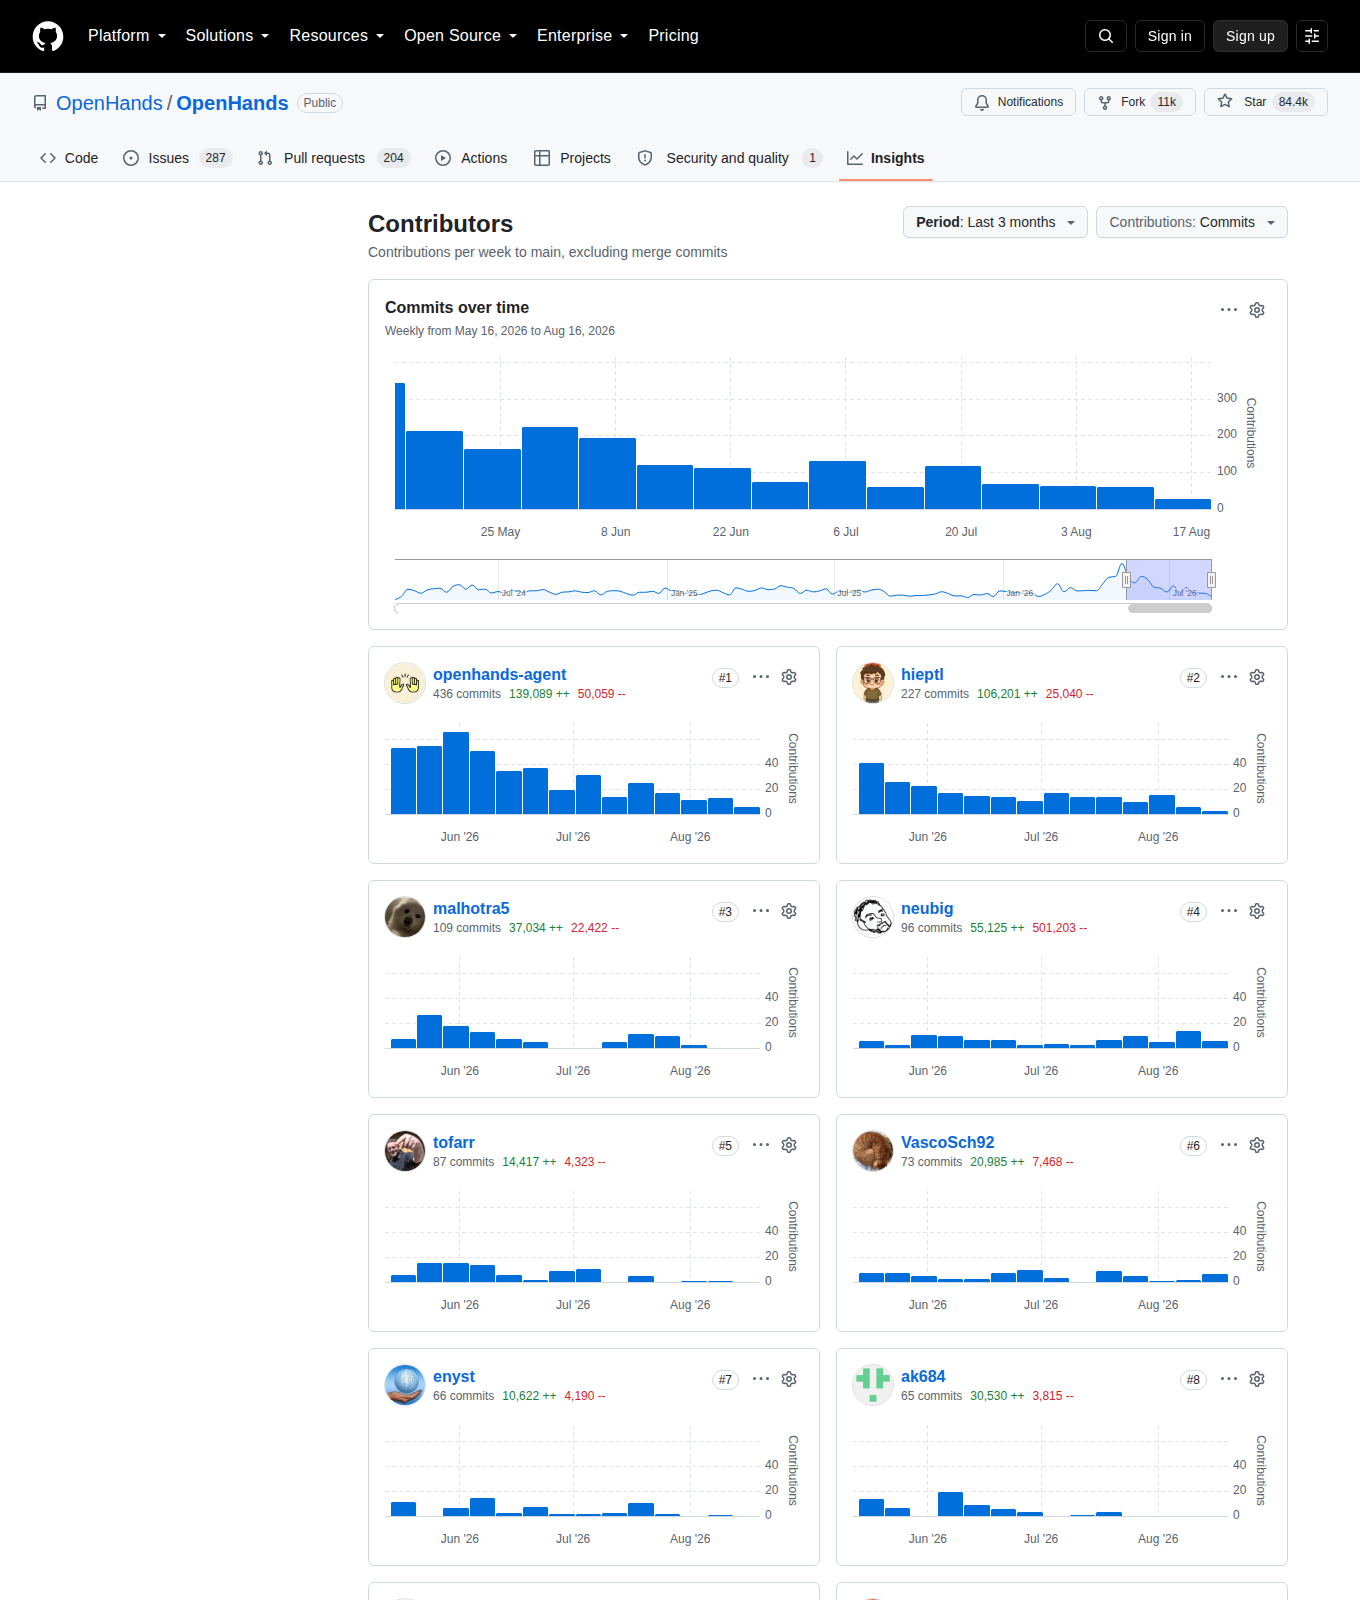Open gear icon on malhotra5 card
This screenshot has width=1360, height=1600.
coord(789,911)
